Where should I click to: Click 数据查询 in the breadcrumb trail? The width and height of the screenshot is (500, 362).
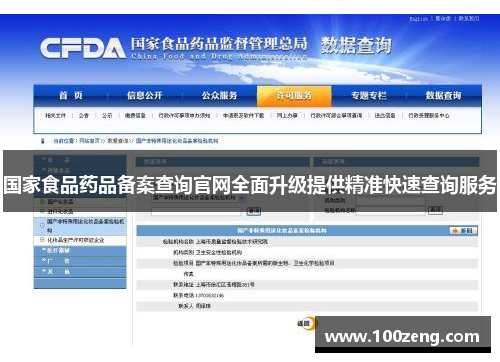coord(118,141)
